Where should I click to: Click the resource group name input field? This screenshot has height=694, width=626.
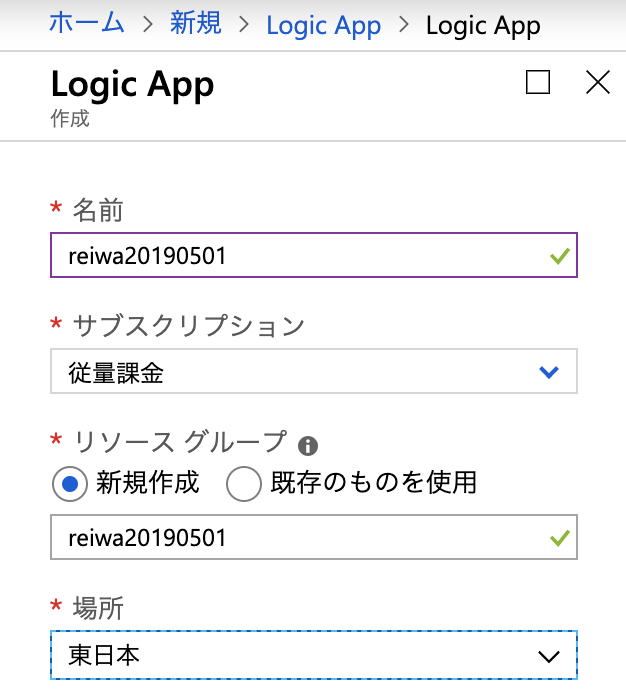tap(314, 537)
